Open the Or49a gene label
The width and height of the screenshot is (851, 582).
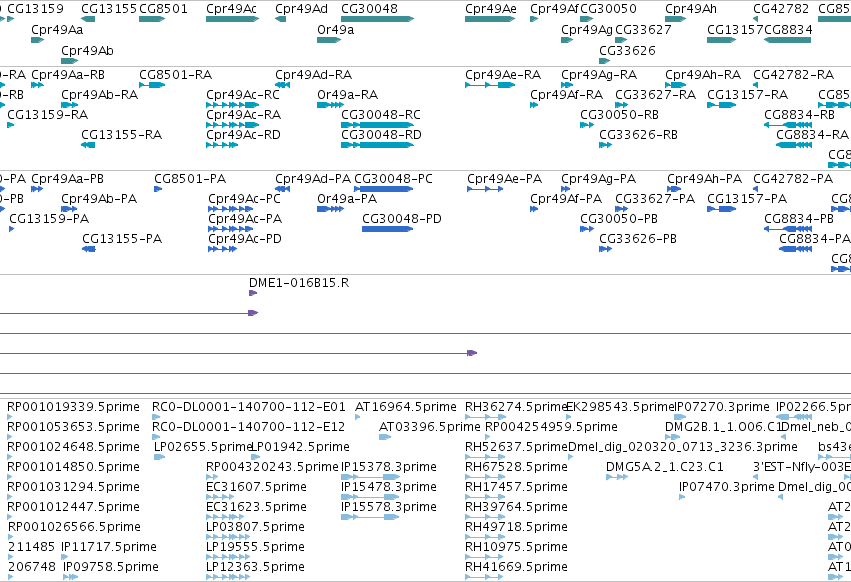335,30
